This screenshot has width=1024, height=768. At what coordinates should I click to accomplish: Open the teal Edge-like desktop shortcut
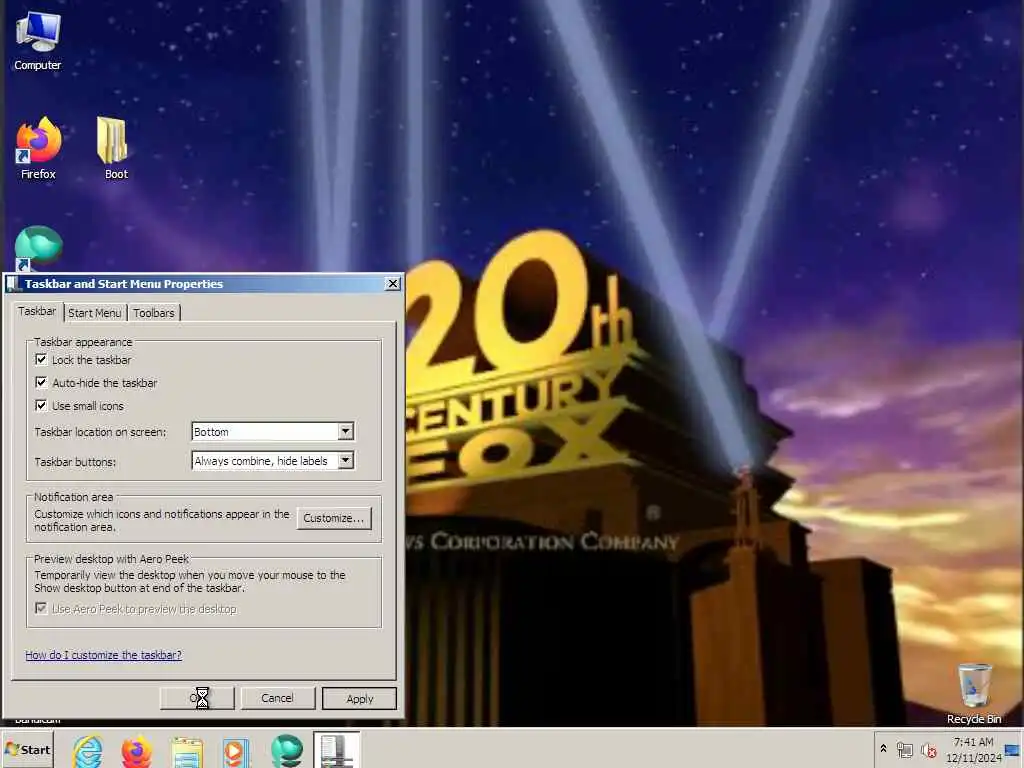click(x=39, y=248)
